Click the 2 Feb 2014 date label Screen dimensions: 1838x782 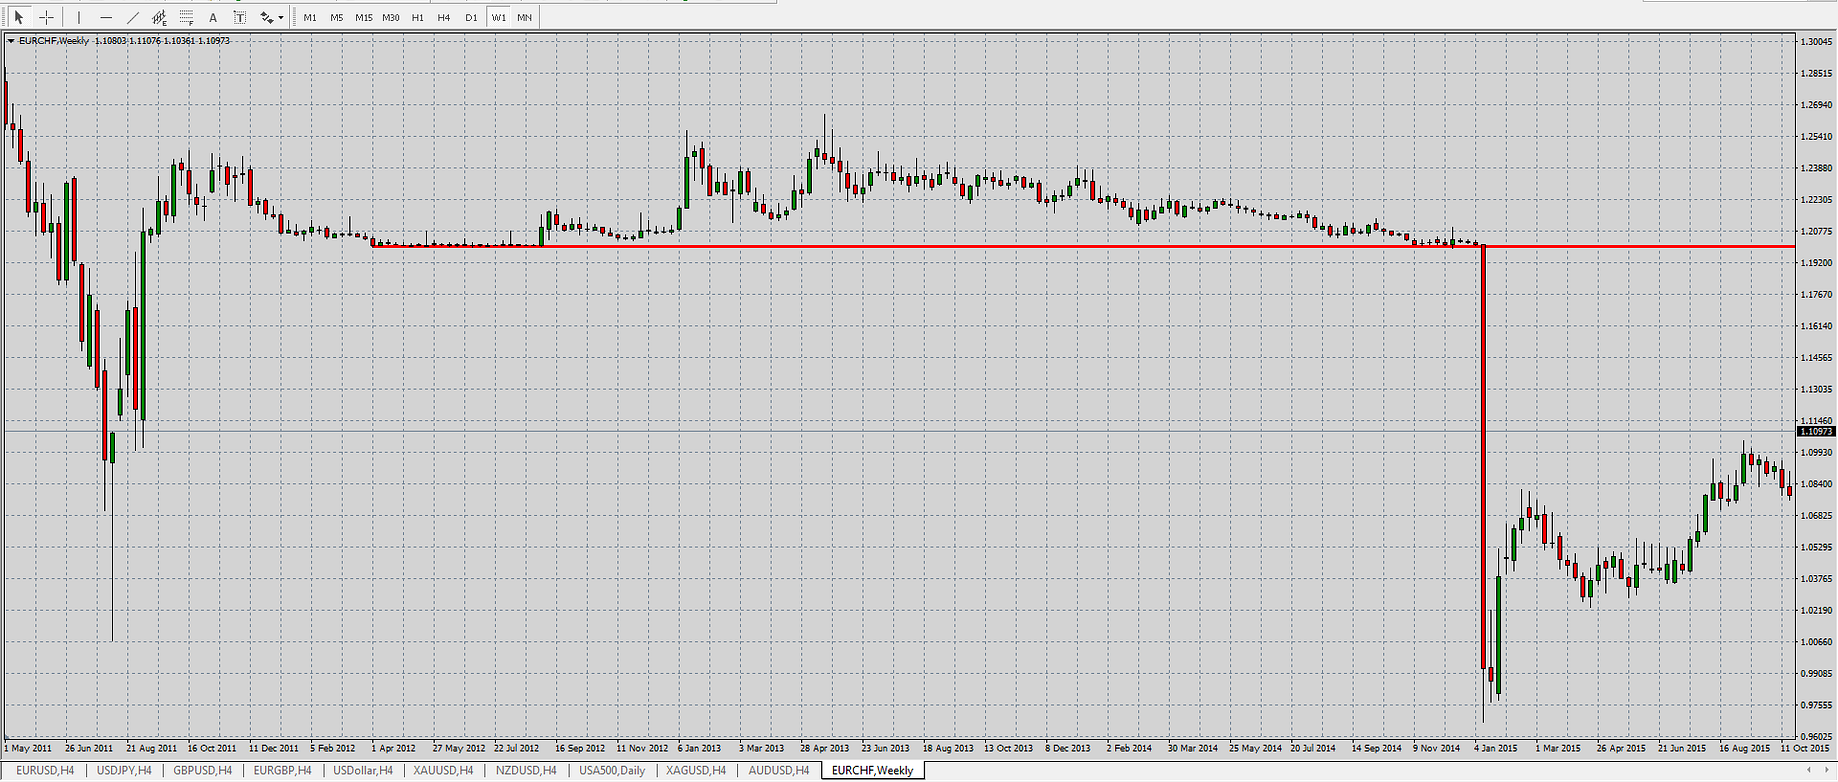tap(1129, 748)
